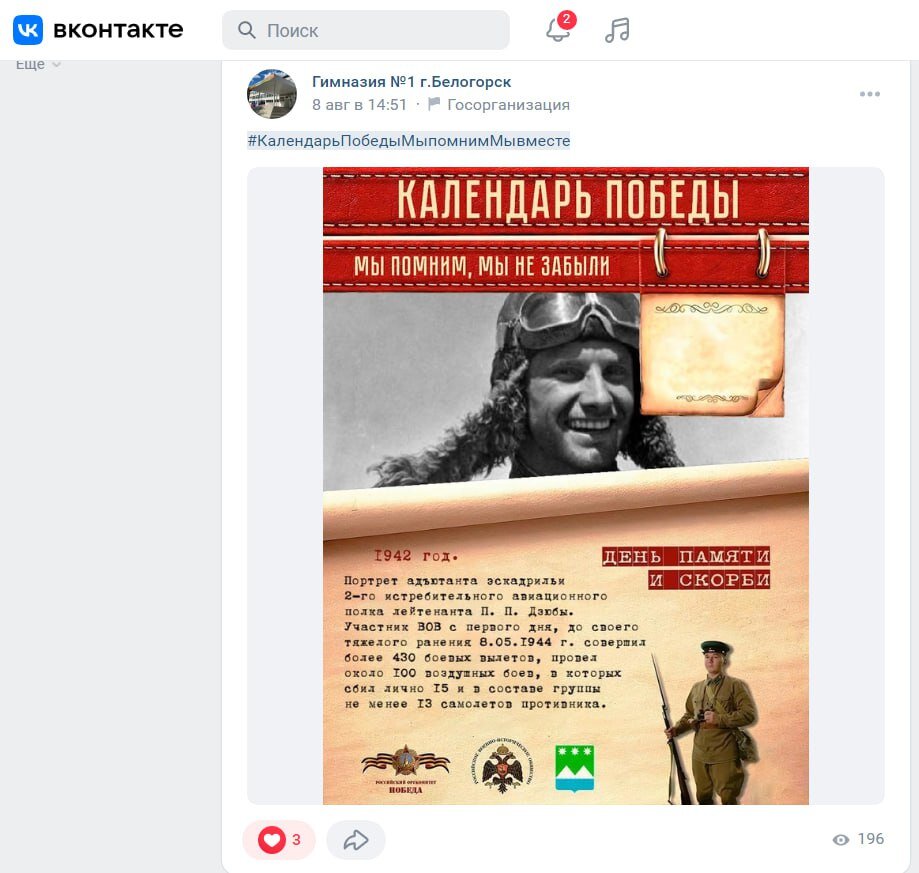This screenshot has height=873, width=919.
Task: Click the eye views counter icon
Action: pos(840,840)
